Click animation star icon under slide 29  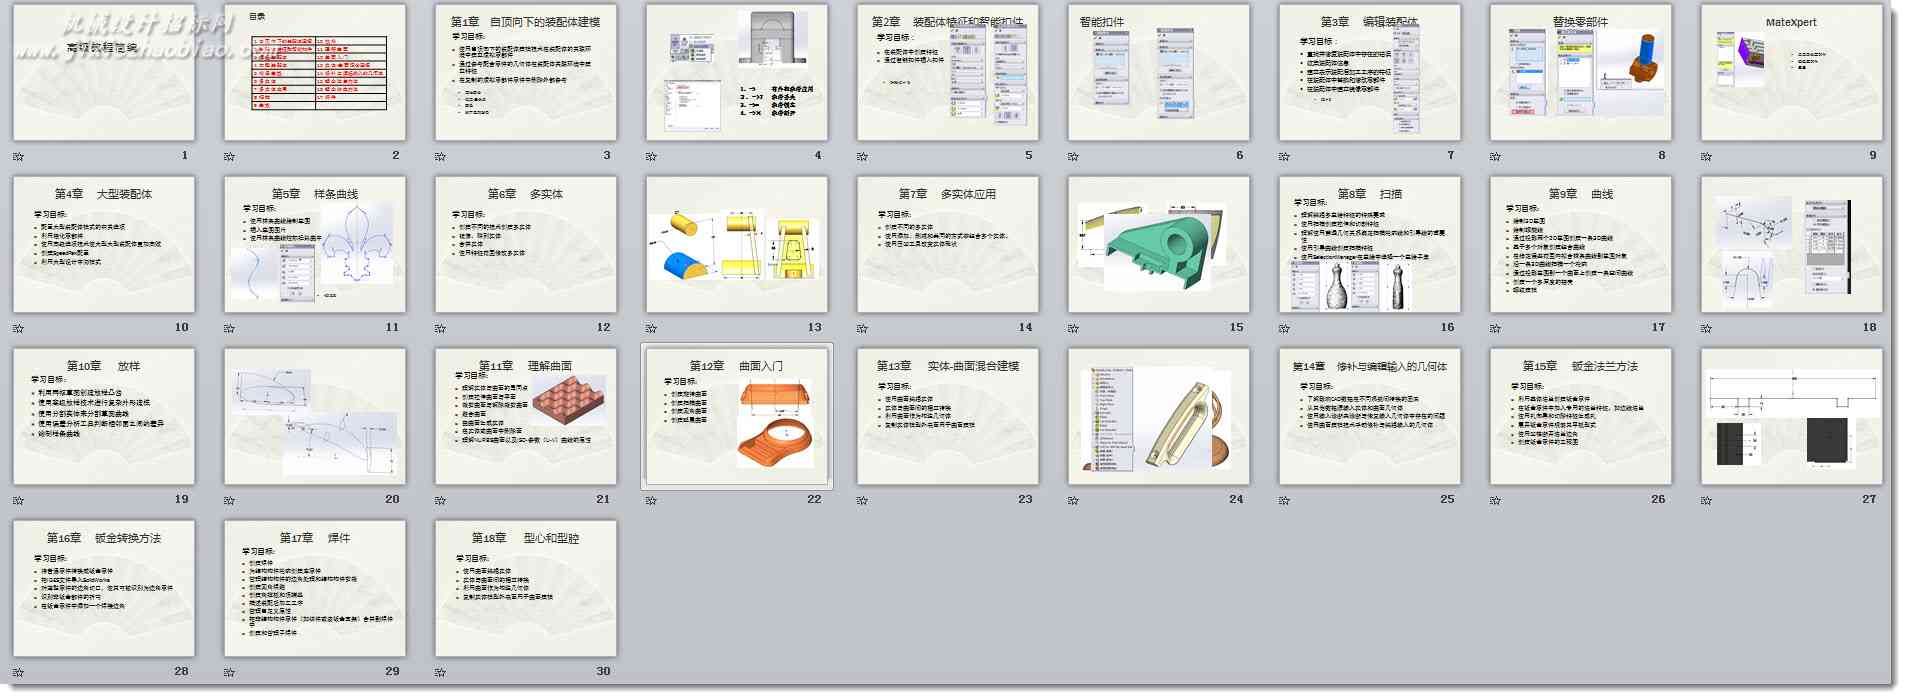pyautogui.click(x=229, y=673)
